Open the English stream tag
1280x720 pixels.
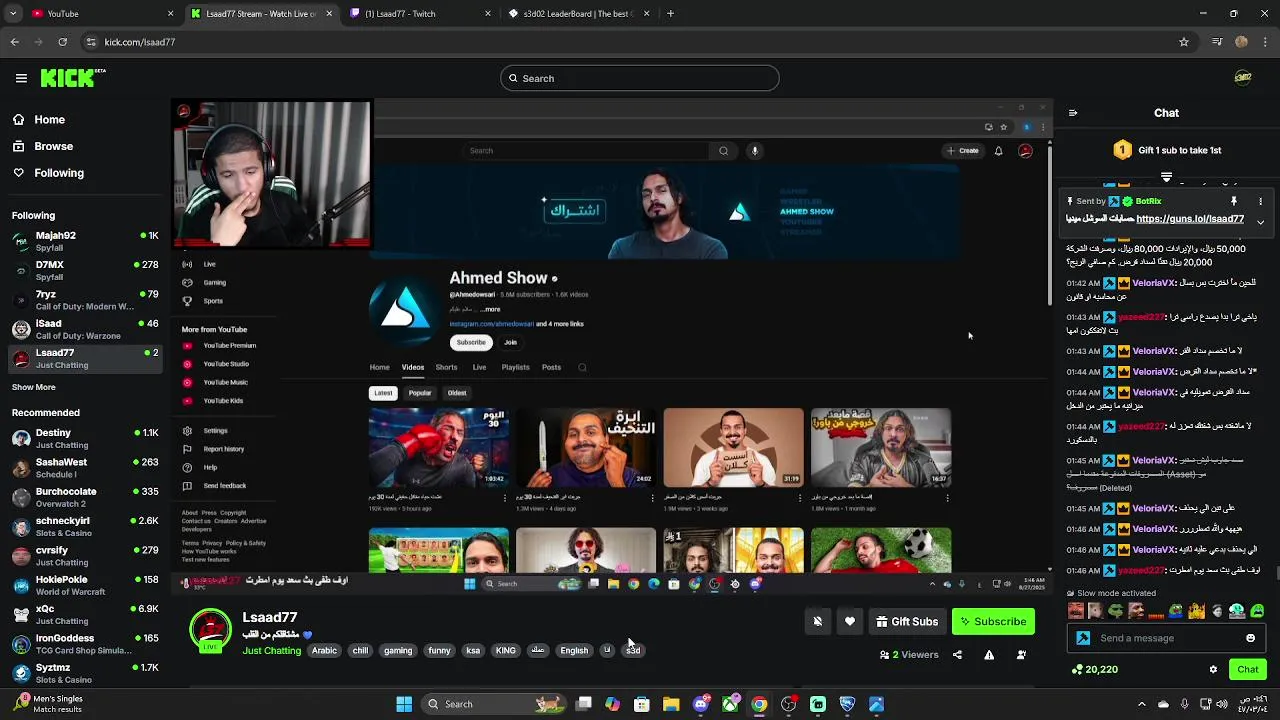(574, 650)
